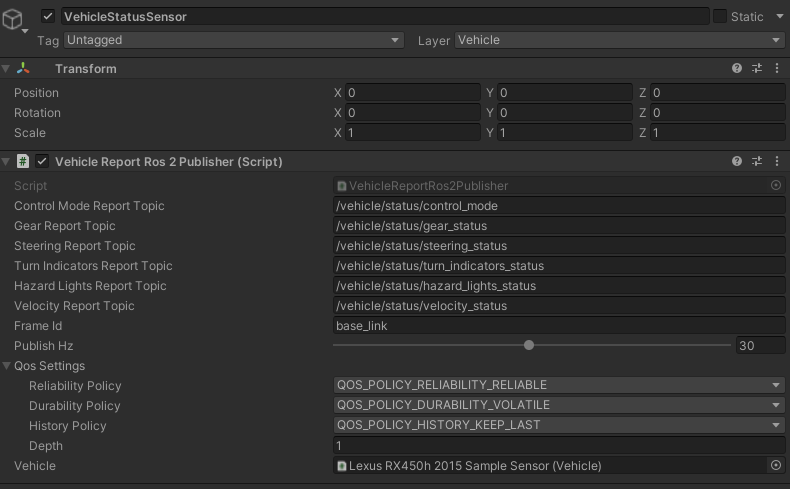Screen dimensions: 790x489
Task: Collapse the Qos Settings foldout
Action: point(7,366)
